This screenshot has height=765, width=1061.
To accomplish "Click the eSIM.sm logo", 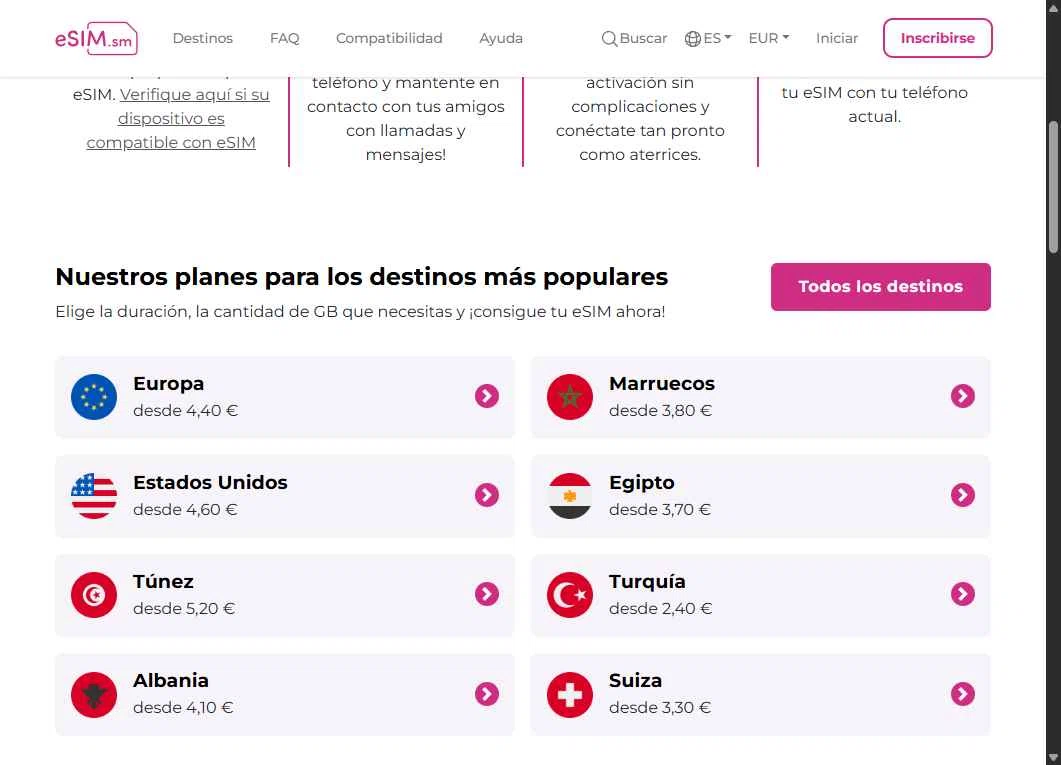I will (x=96, y=38).
